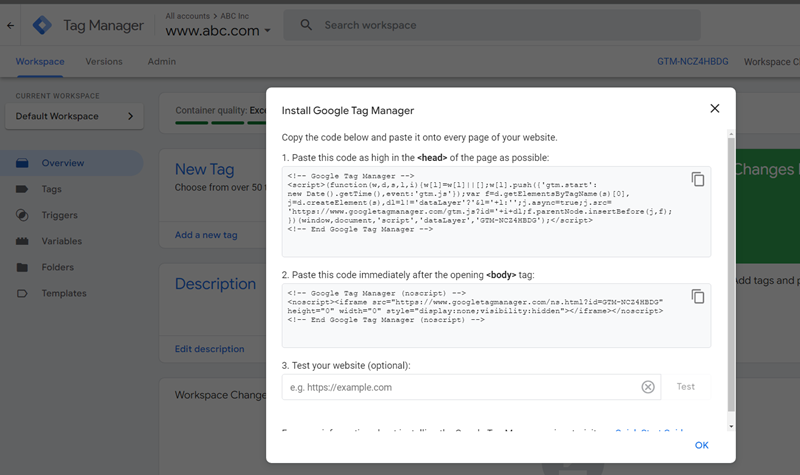Select Overview in the sidebar
Viewport: 800px width, 475px height.
pyautogui.click(x=71, y=163)
